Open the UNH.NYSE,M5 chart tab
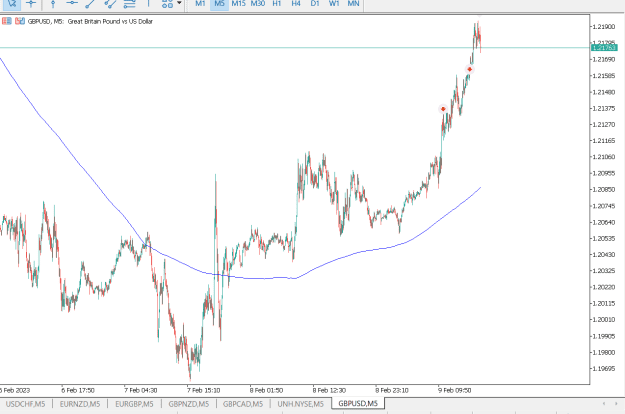This screenshot has height=414, width=625. 301,404
